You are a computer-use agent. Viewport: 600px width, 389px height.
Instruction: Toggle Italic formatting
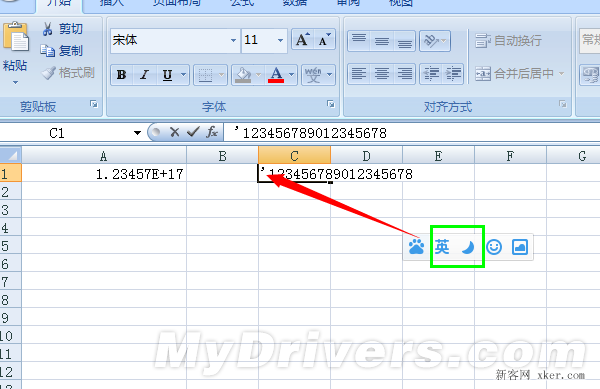click(144, 75)
